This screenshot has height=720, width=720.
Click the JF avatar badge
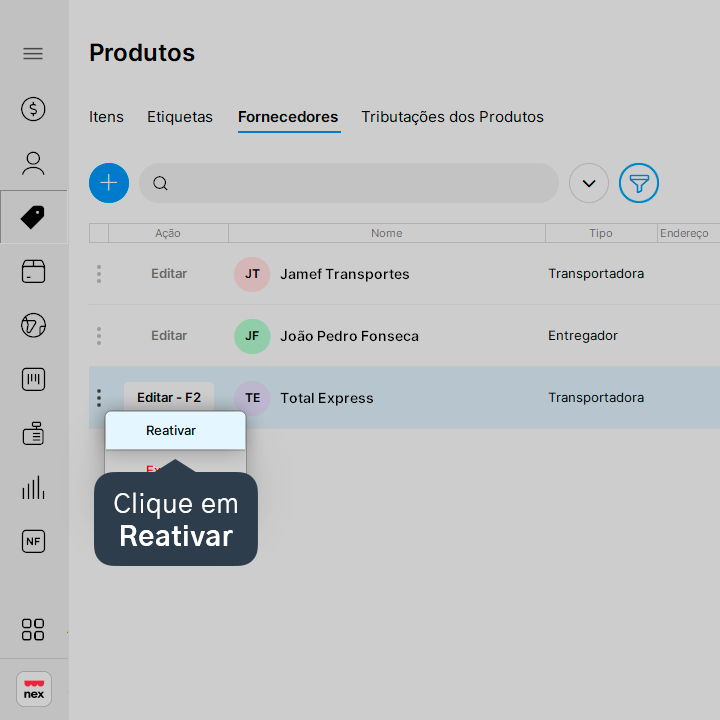pyautogui.click(x=252, y=336)
